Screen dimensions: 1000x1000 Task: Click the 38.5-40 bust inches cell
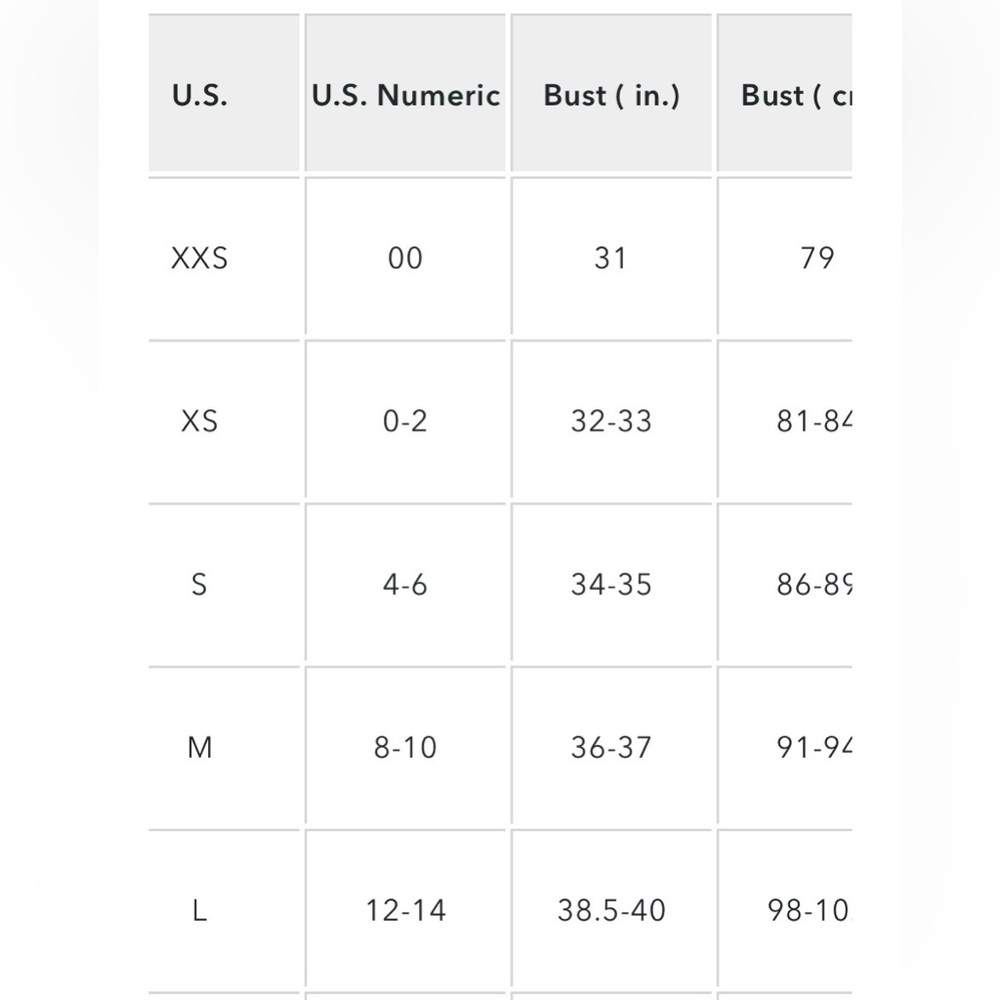pyautogui.click(x=611, y=909)
